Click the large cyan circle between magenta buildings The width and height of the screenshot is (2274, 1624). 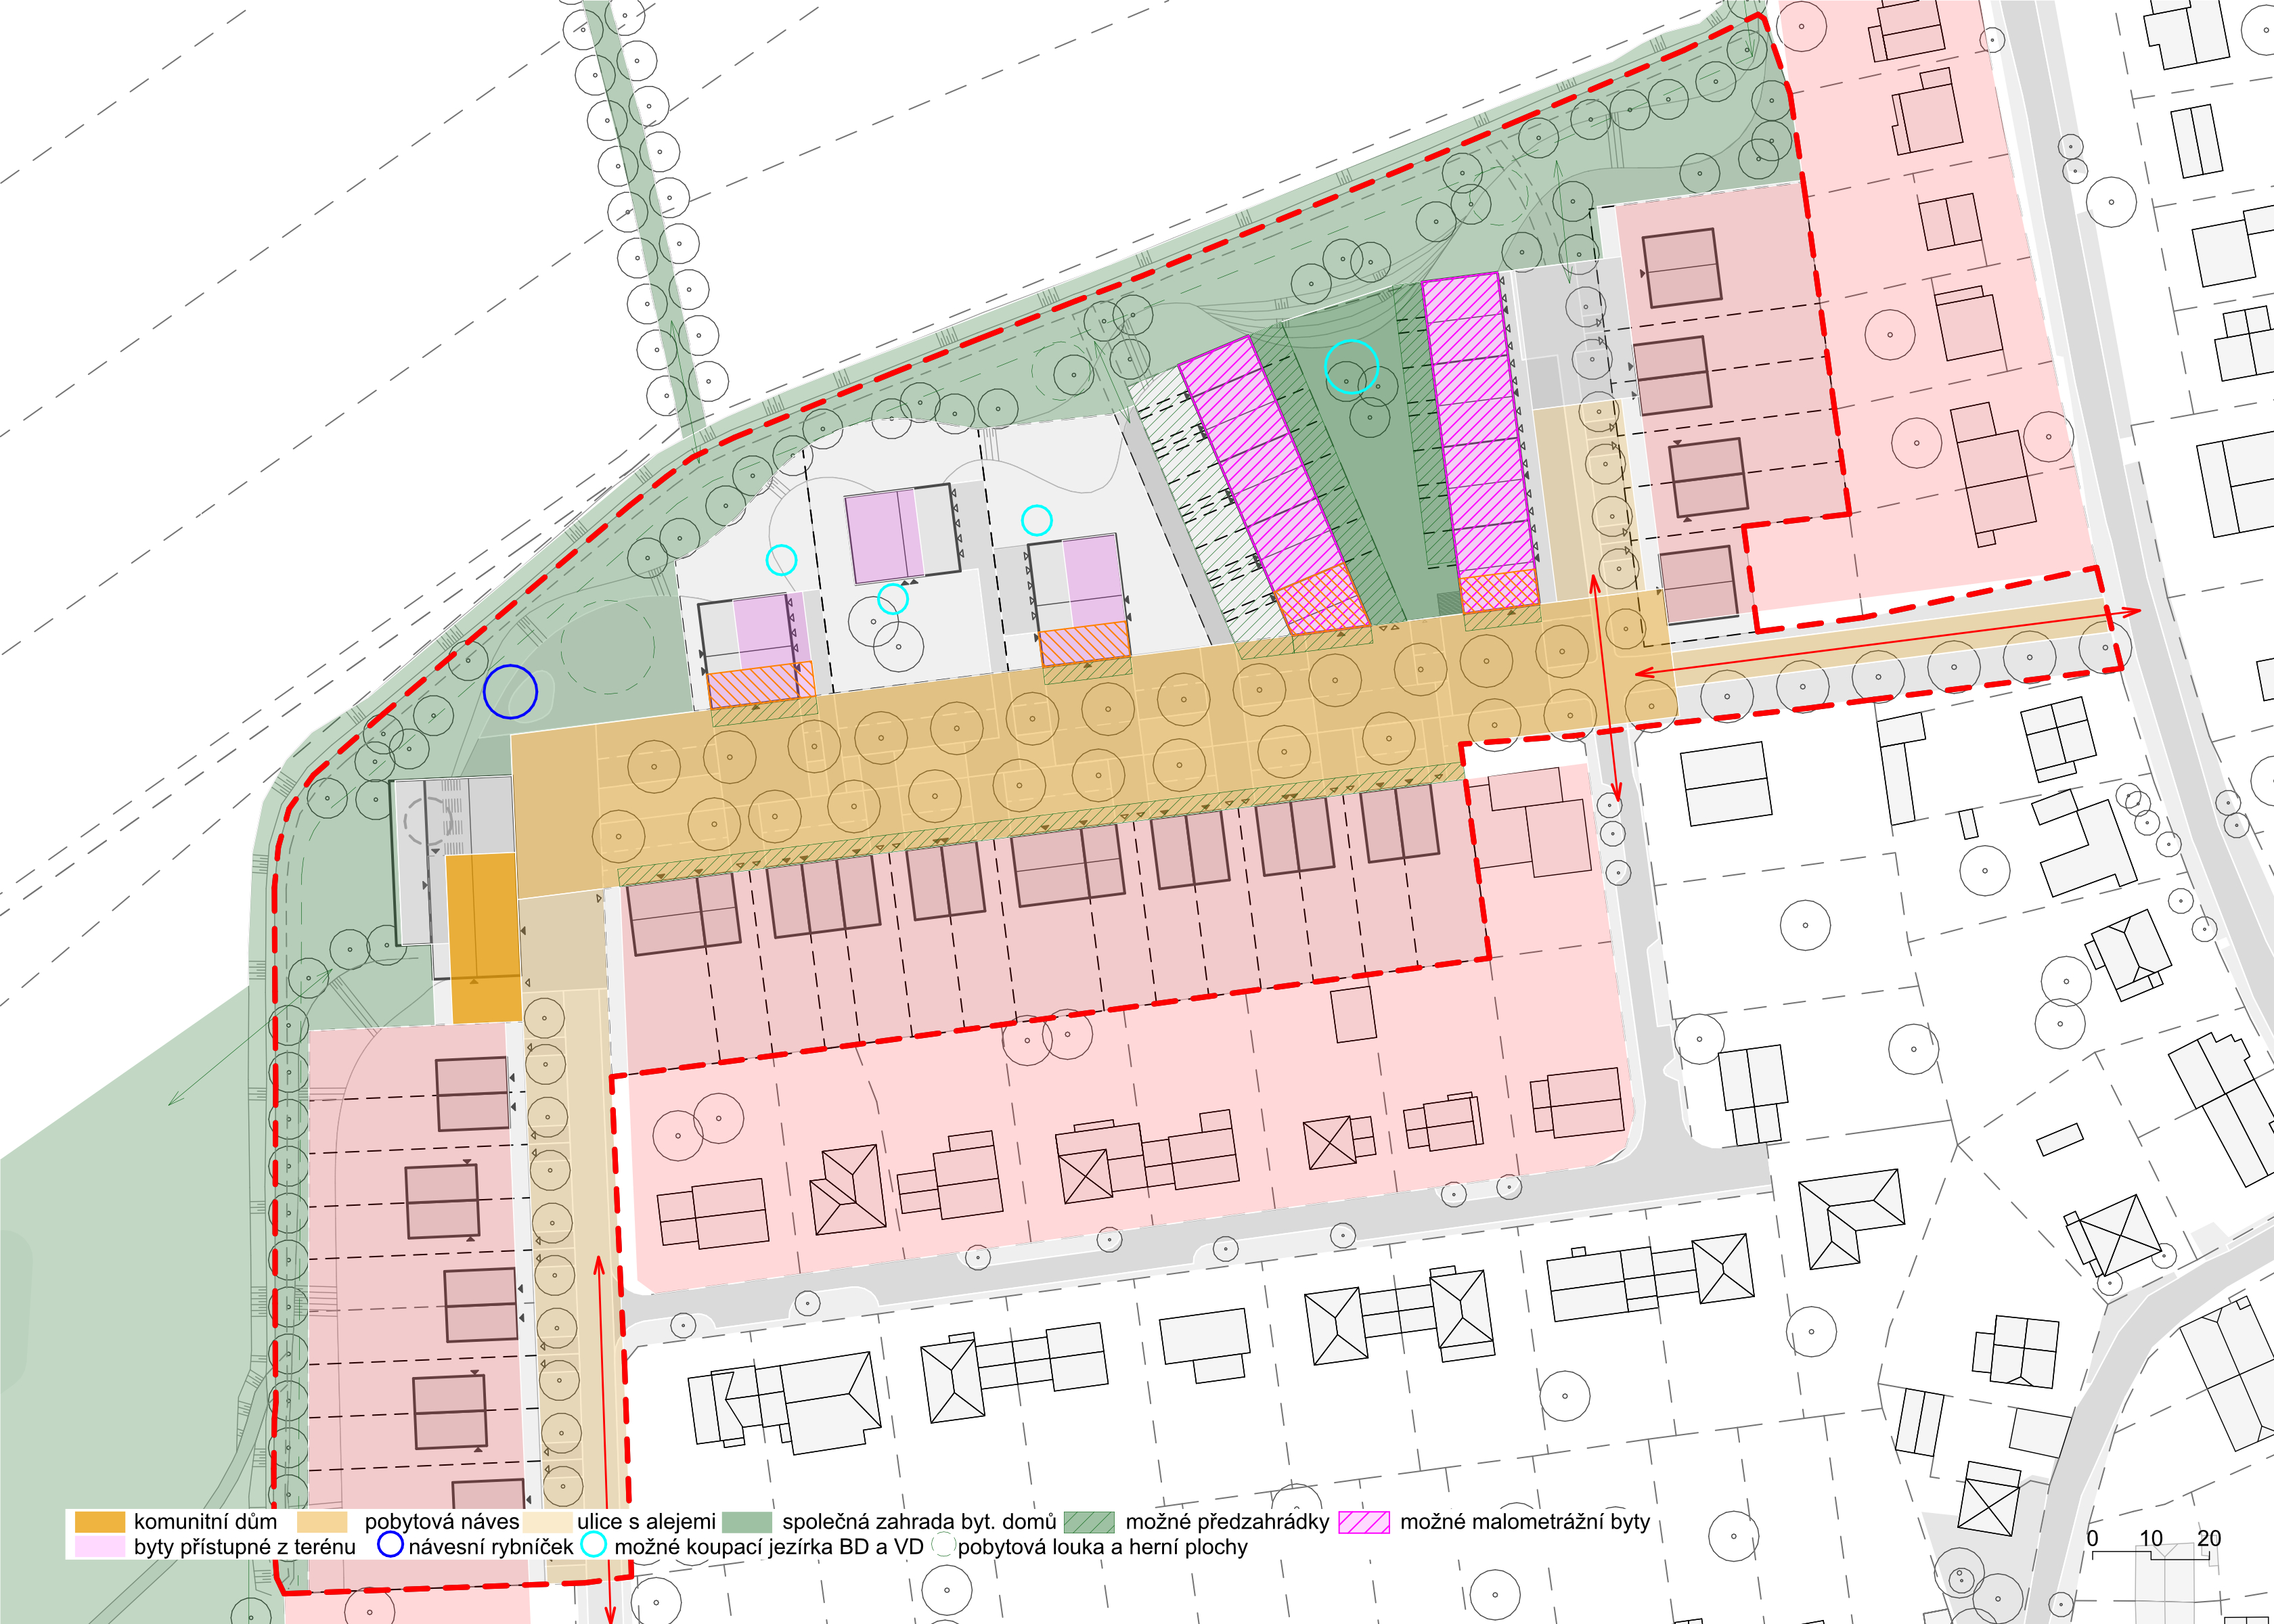1351,366
